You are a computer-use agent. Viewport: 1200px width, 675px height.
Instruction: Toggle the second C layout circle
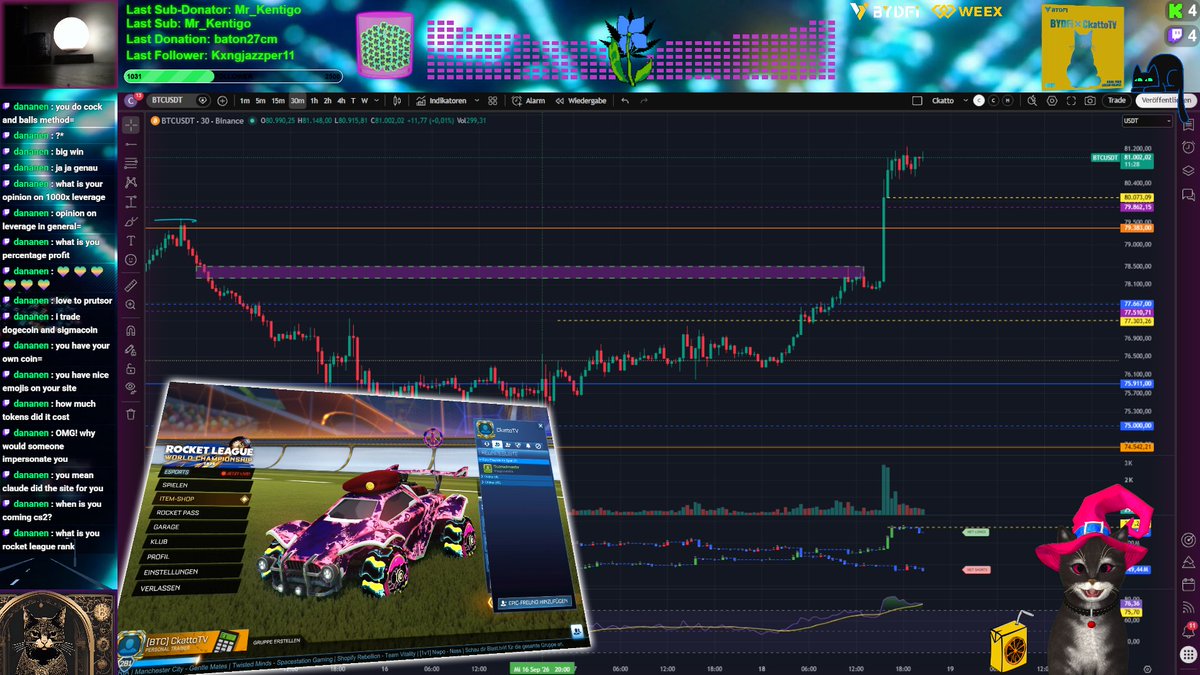(993, 101)
